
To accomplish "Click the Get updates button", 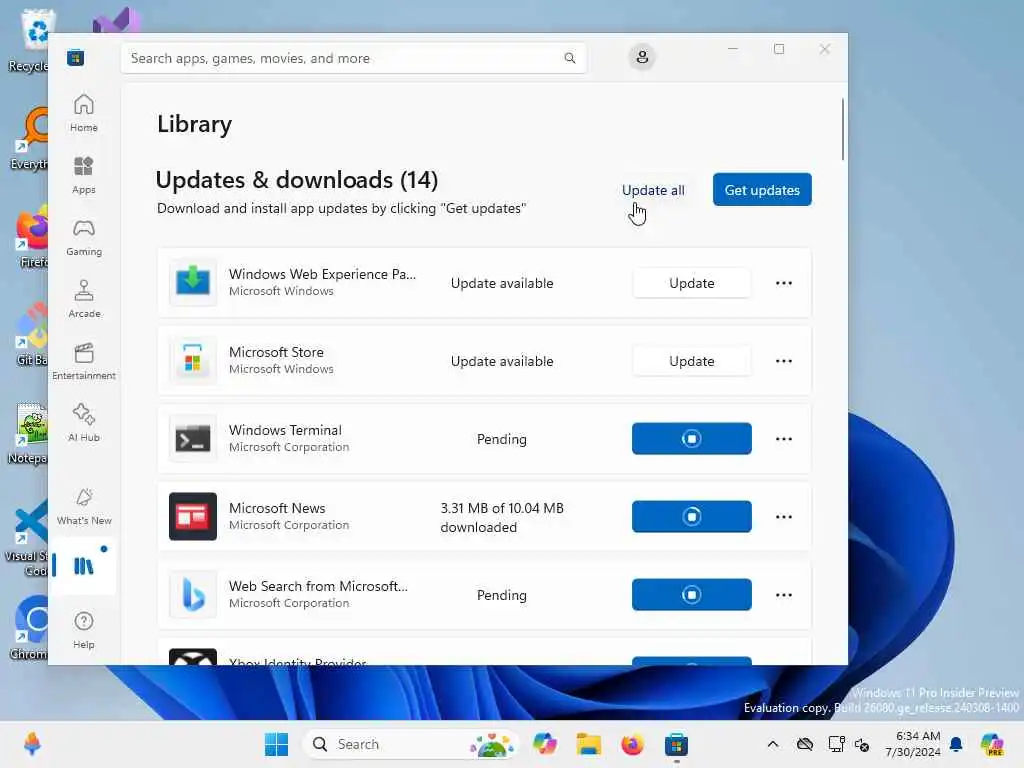I will point(762,189).
